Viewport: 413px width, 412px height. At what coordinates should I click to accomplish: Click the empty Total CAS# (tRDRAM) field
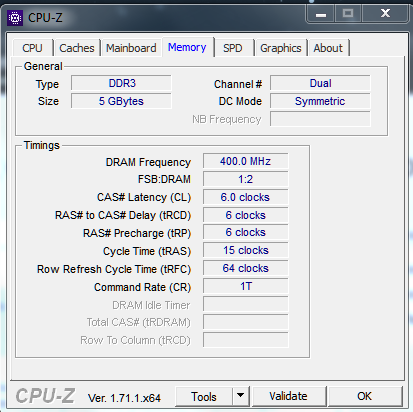tap(246, 322)
